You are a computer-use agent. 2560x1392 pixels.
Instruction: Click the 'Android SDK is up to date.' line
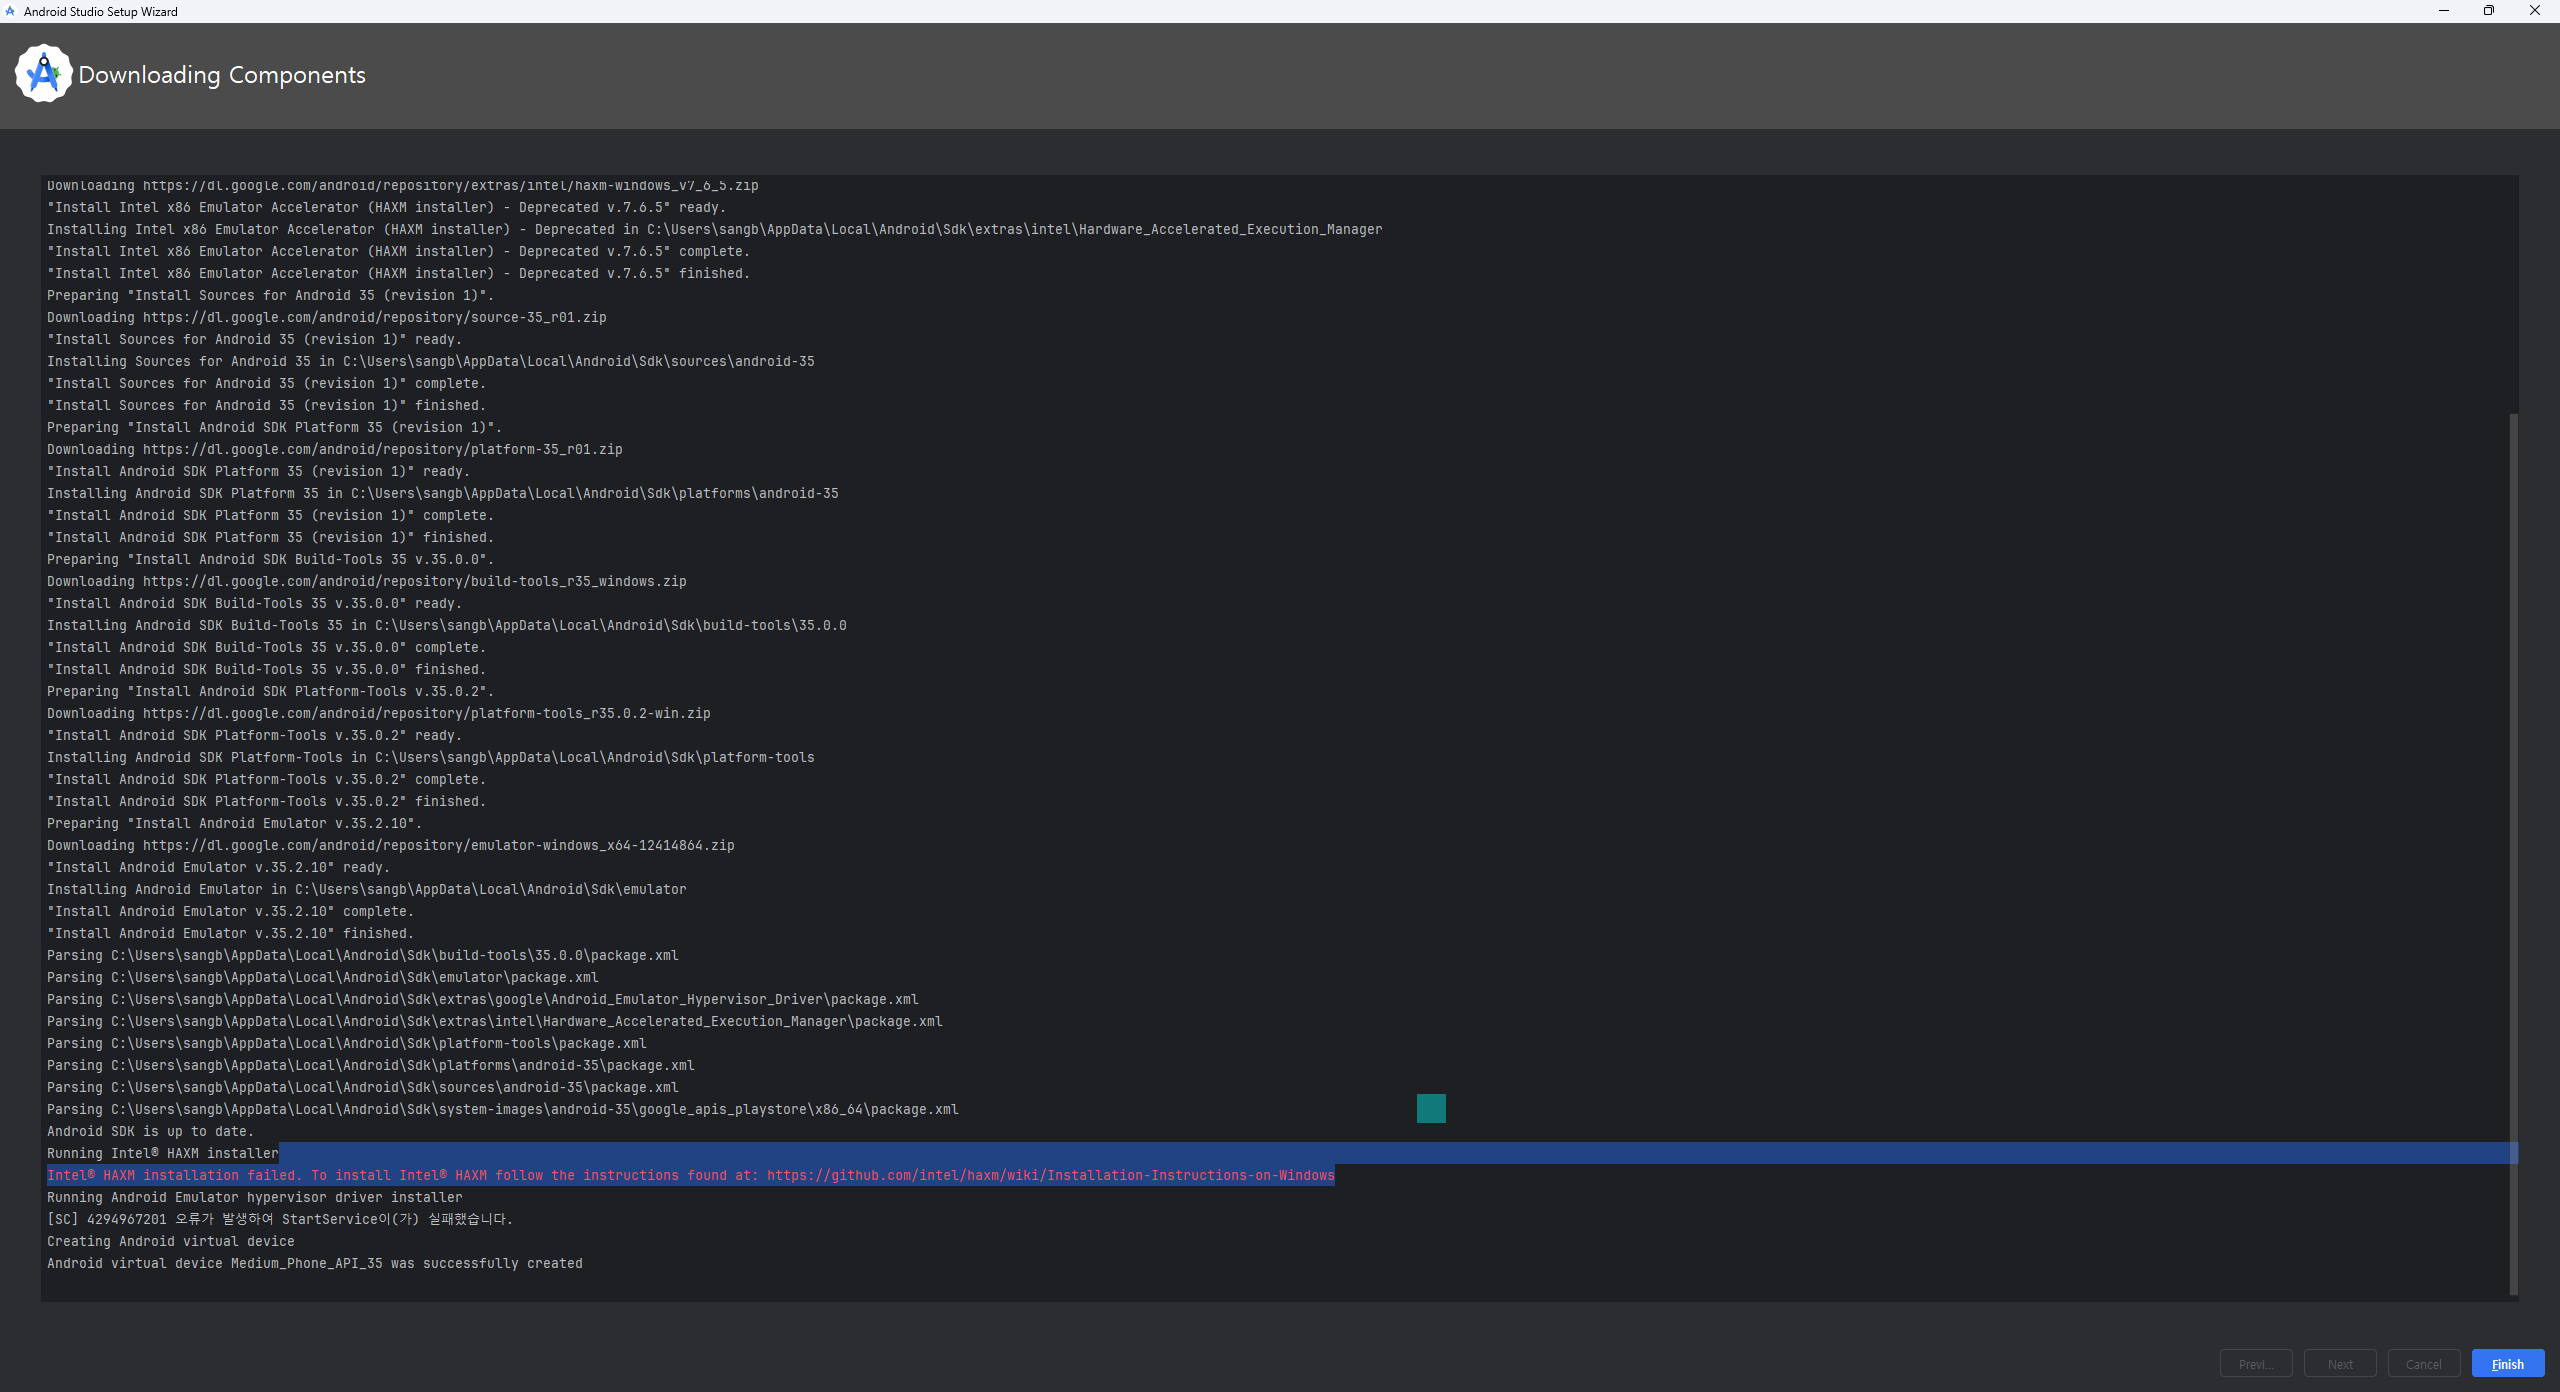point(150,1131)
